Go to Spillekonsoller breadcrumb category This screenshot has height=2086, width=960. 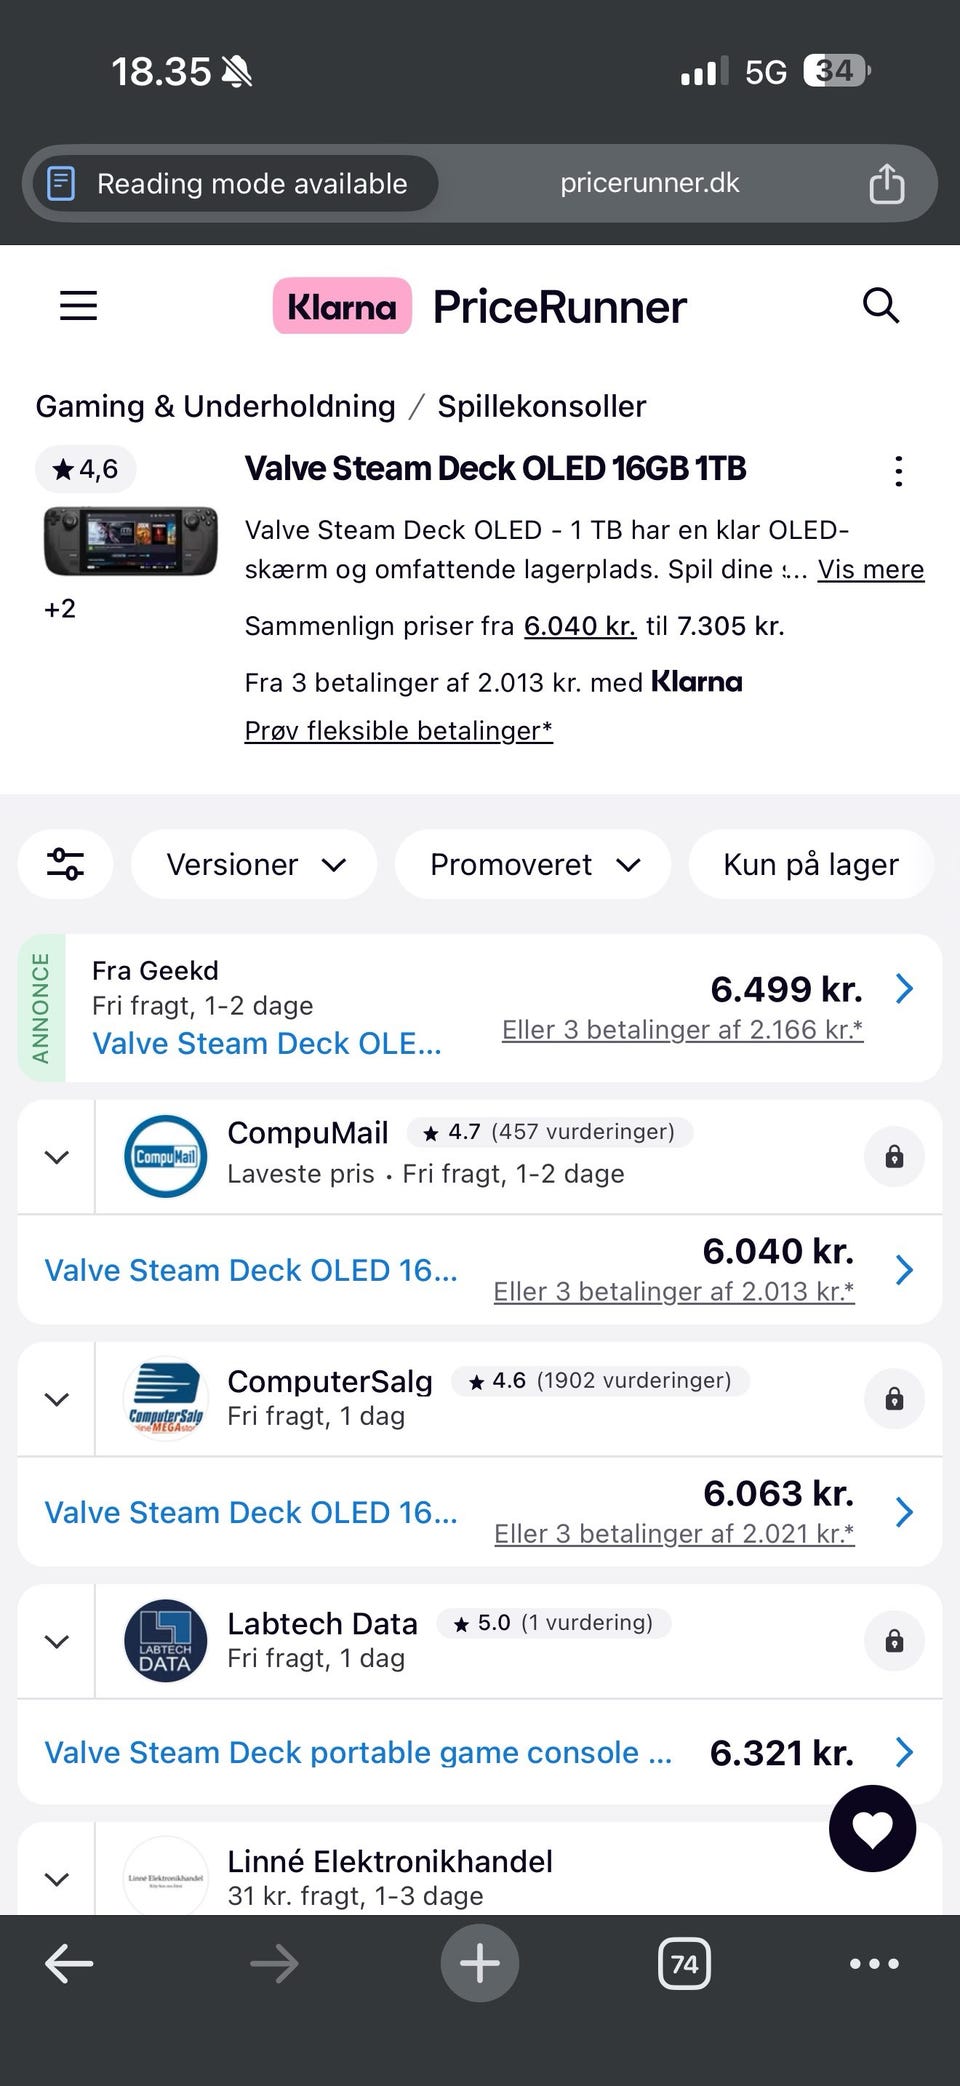pyautogui.click(x=541, y=406)
